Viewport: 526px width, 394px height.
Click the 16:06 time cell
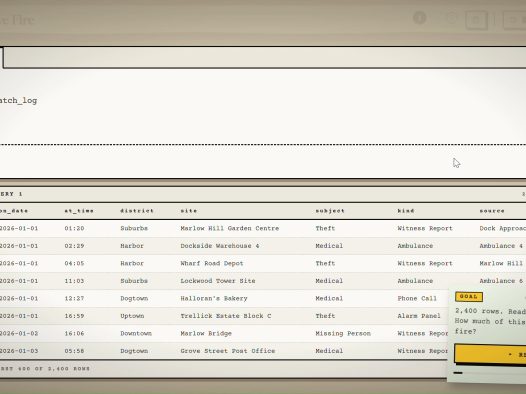[x=74, y=333]
